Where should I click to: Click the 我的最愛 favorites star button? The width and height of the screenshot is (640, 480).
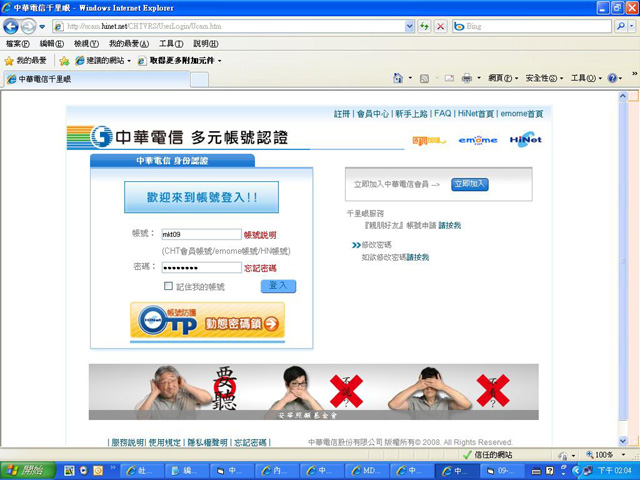25,61
